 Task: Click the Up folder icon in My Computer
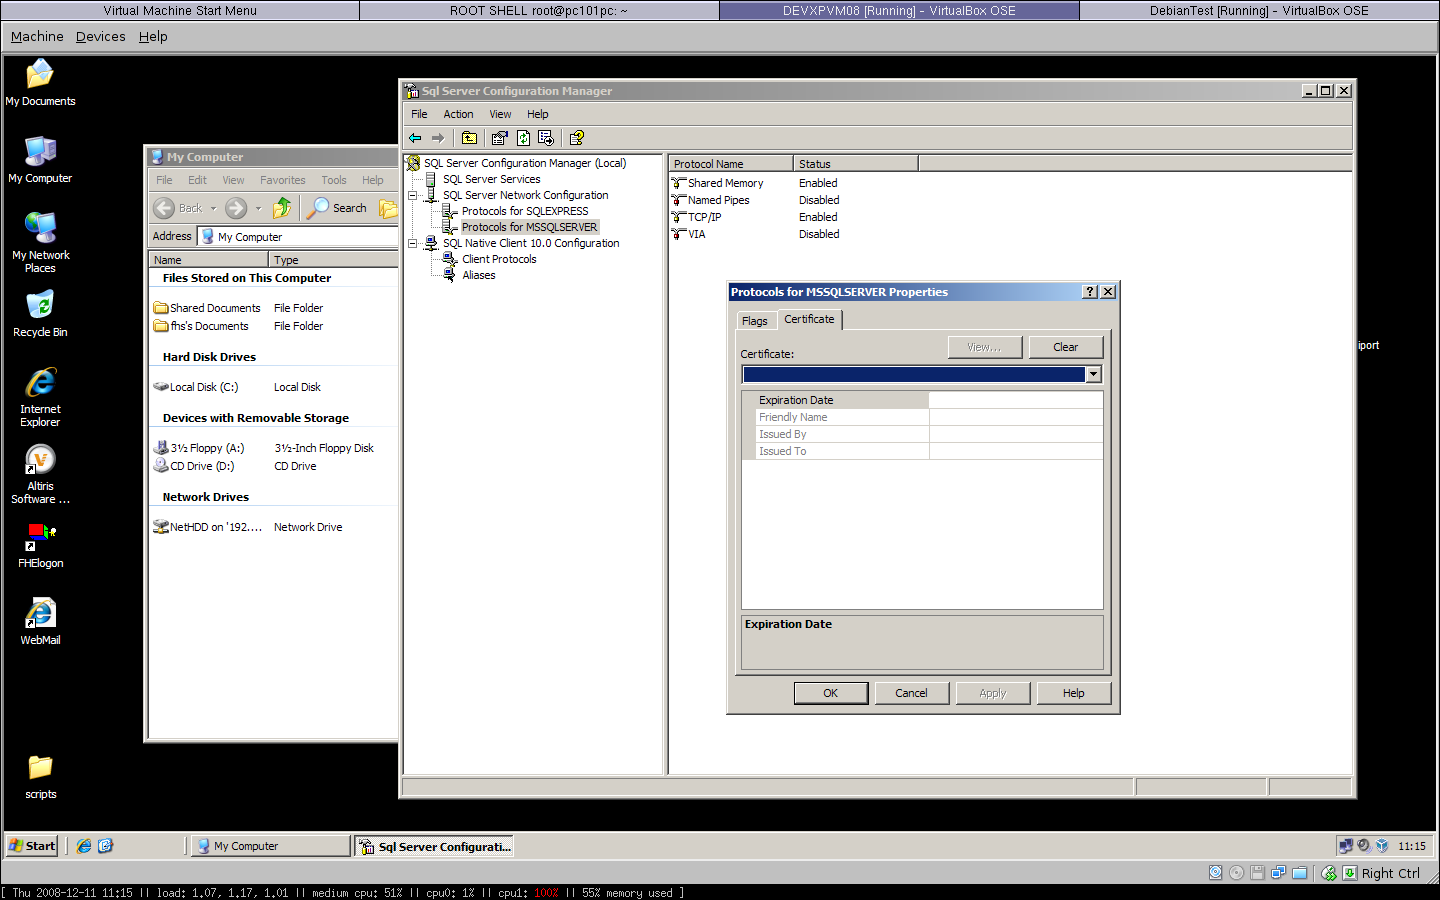[x=282, y=208]
